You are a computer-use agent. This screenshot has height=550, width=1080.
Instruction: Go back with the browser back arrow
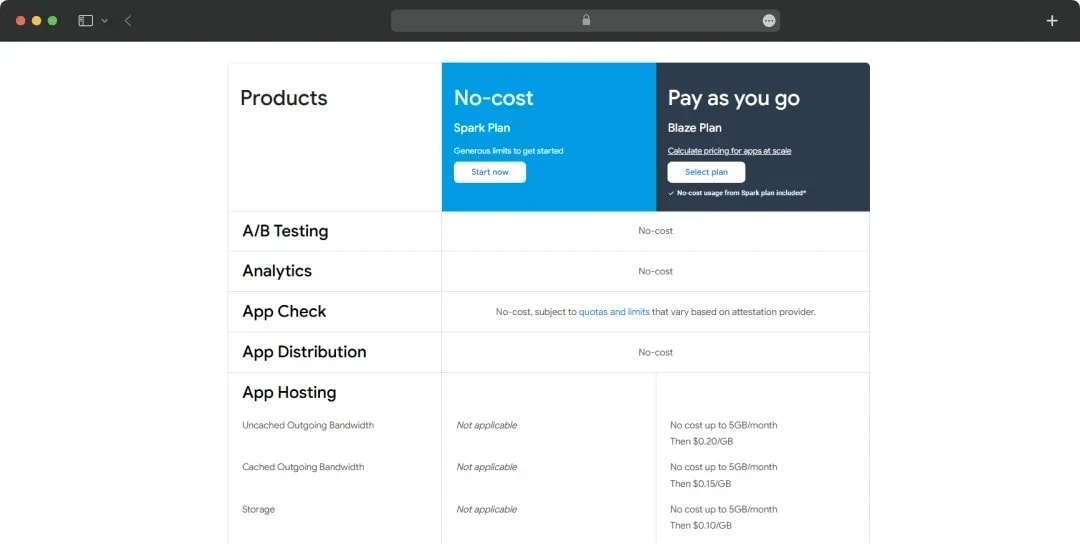pyautogui.click(x=128, y=21)
